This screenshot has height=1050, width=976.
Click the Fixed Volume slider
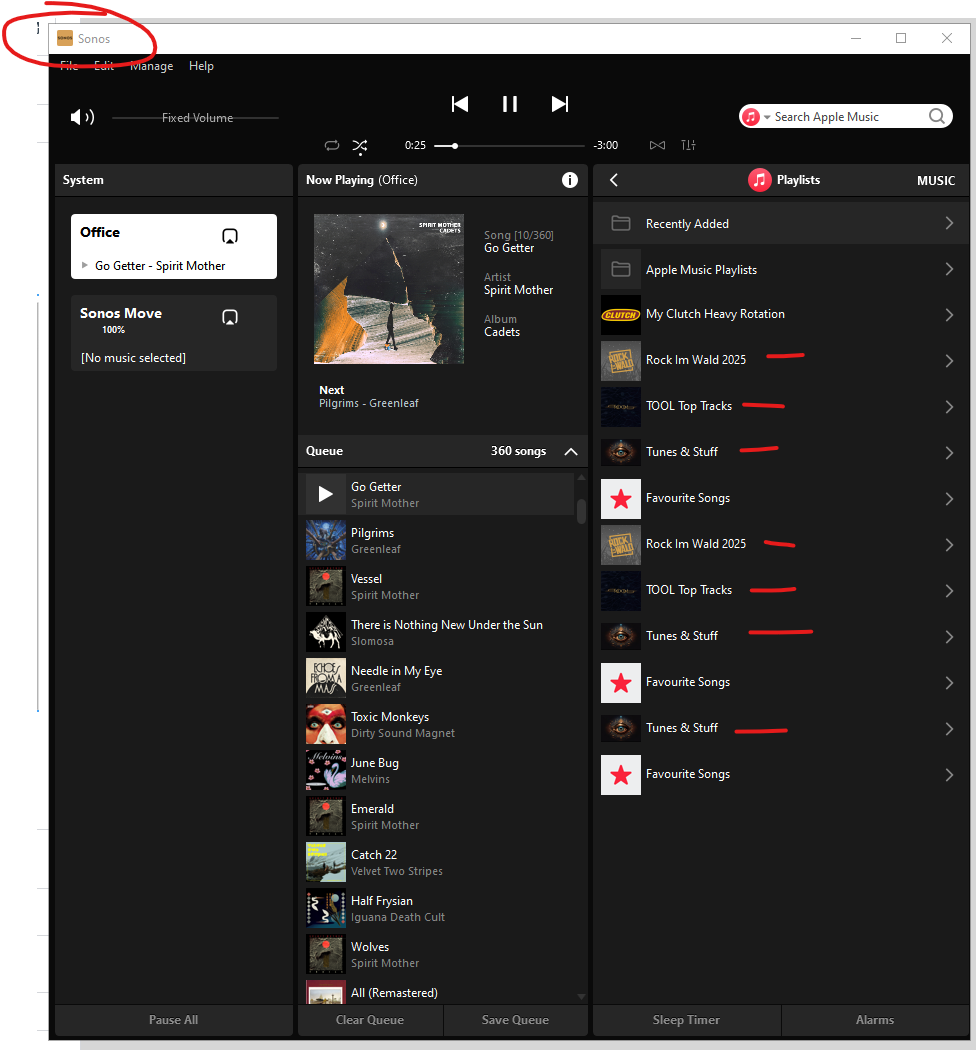tap(195, 118)
